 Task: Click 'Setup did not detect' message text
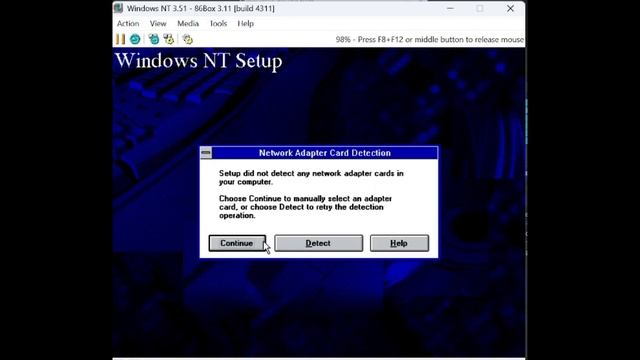(x=311, y=178)
